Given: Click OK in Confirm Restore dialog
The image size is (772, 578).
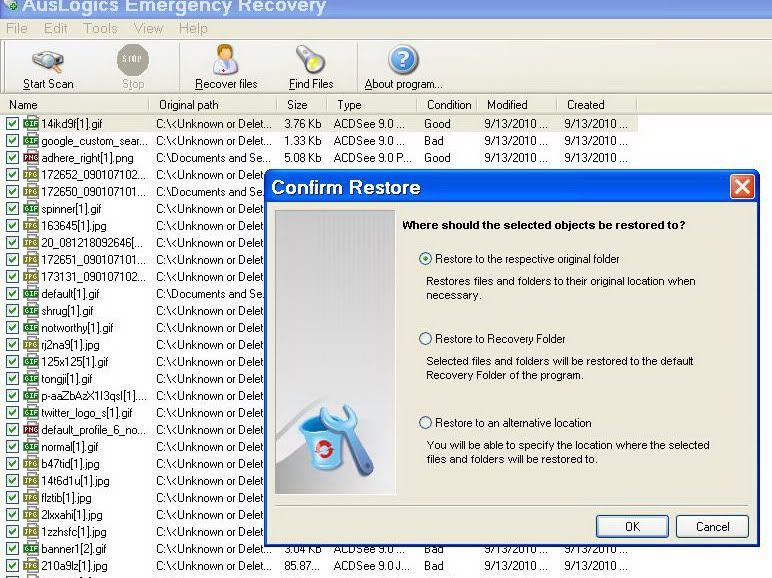Looking at the screenshot, I should pos(632,527).
